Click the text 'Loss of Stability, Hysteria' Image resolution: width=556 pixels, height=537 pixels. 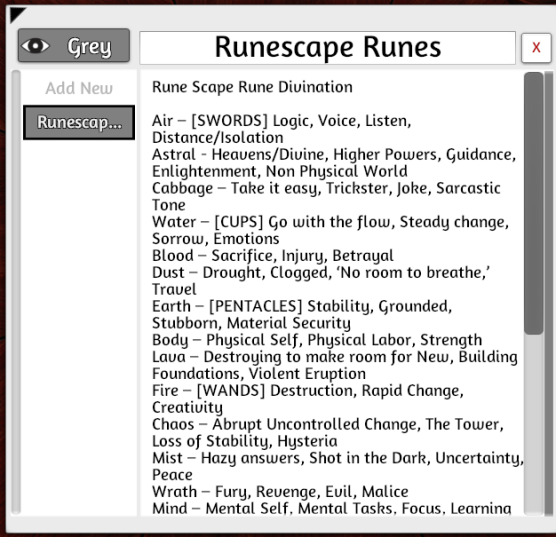[245, 441]
